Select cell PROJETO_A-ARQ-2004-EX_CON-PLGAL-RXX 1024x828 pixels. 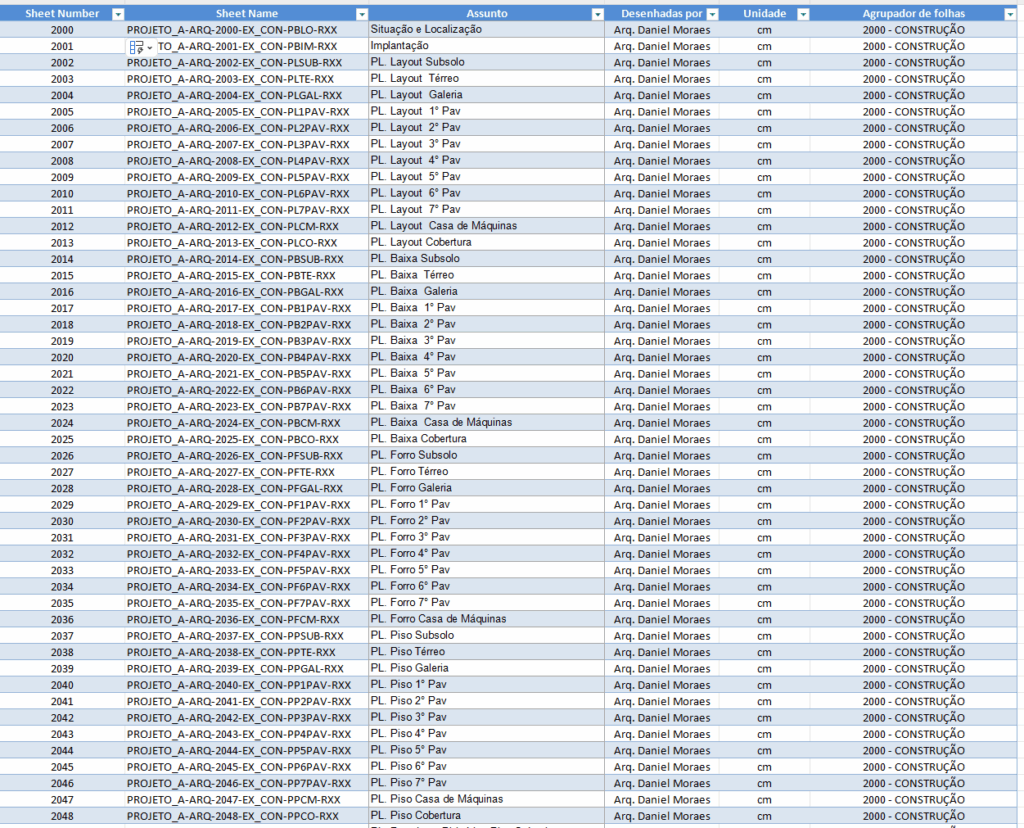coord(247,95)
